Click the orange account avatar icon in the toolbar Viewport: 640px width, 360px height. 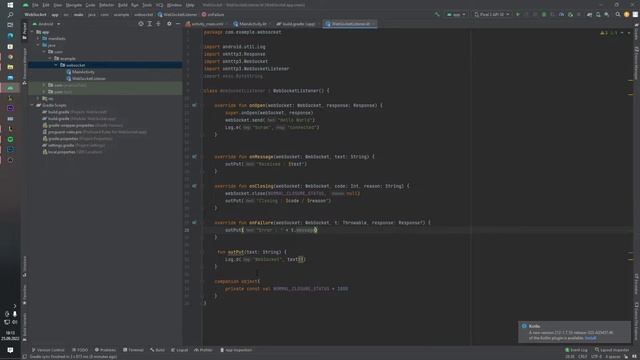[x=627, y=14]
